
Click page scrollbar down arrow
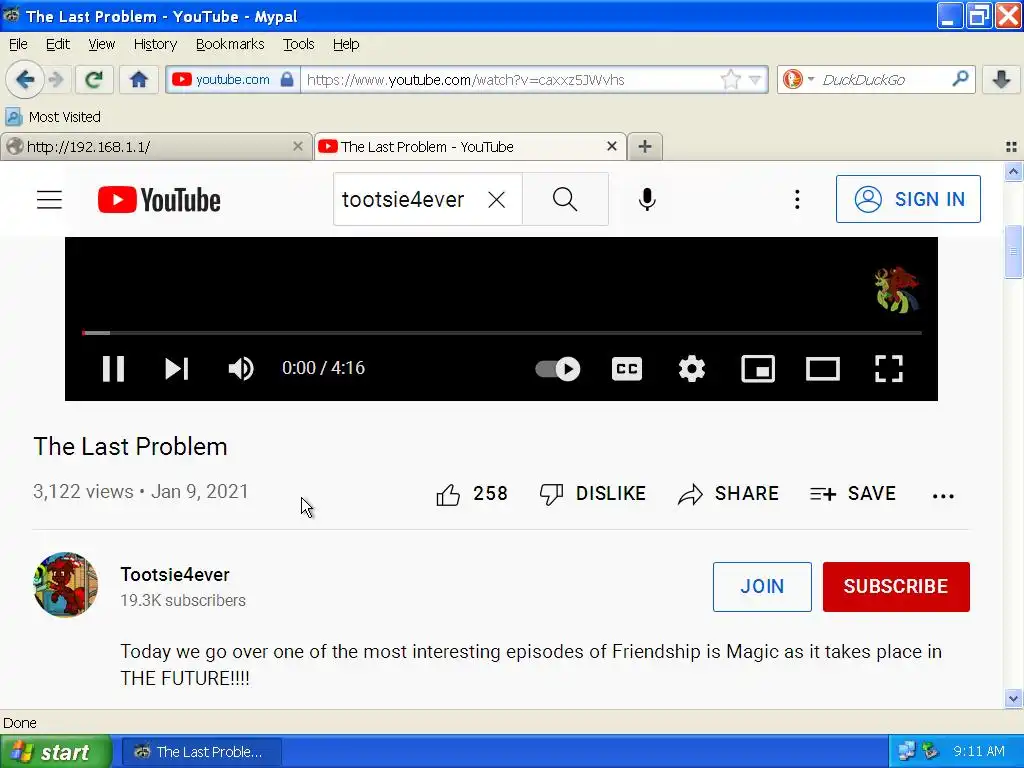pos(1013,698)
